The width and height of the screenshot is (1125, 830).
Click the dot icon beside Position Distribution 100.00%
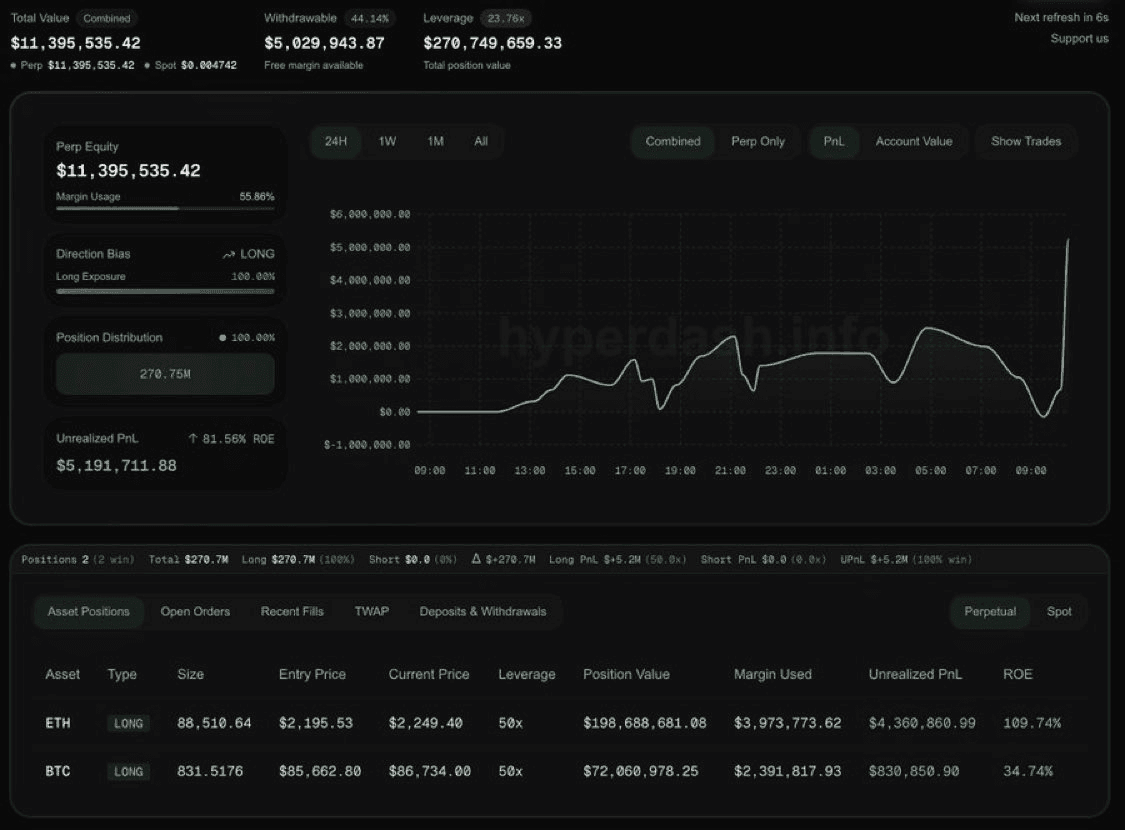coord(222,338)
